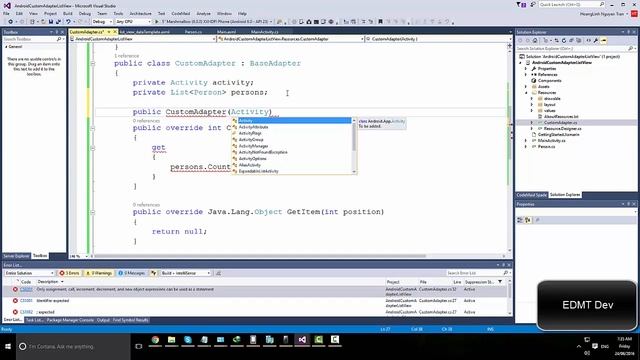Close the CustomAdapter.cs editor tab
The width and height of the screenshot is (640, 360).
(x=115, y=32)
